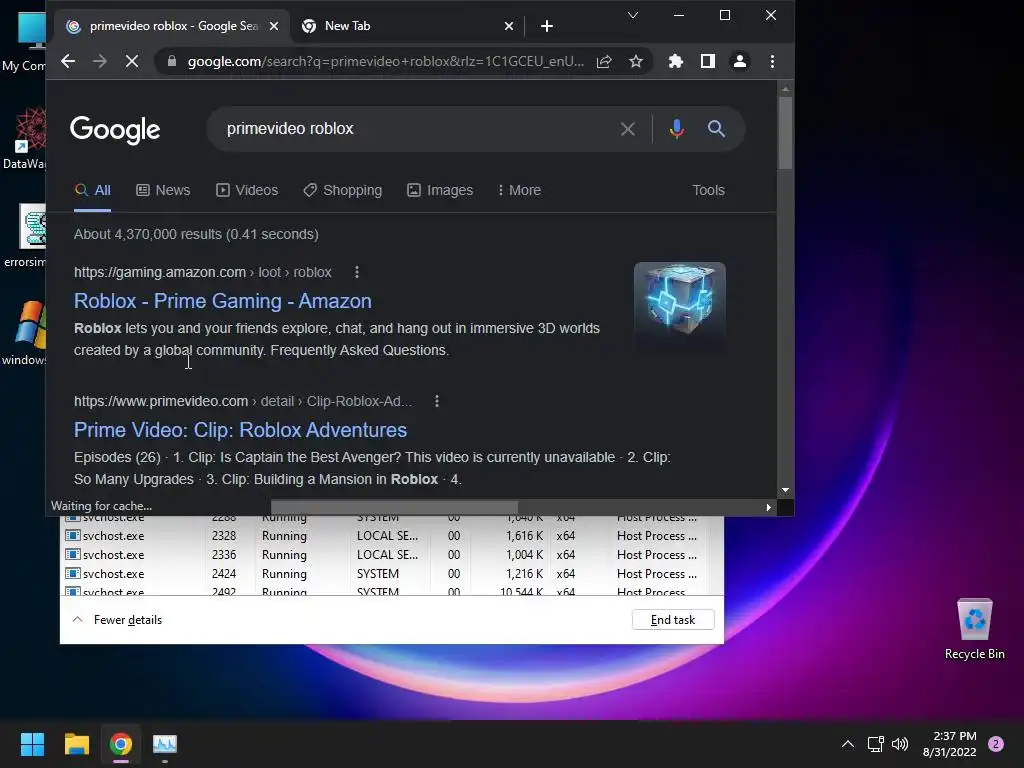Viewport: 1024px width, 768px height.
Task: Open result options for gaming.amazon.com result
Action: [357, 272]
